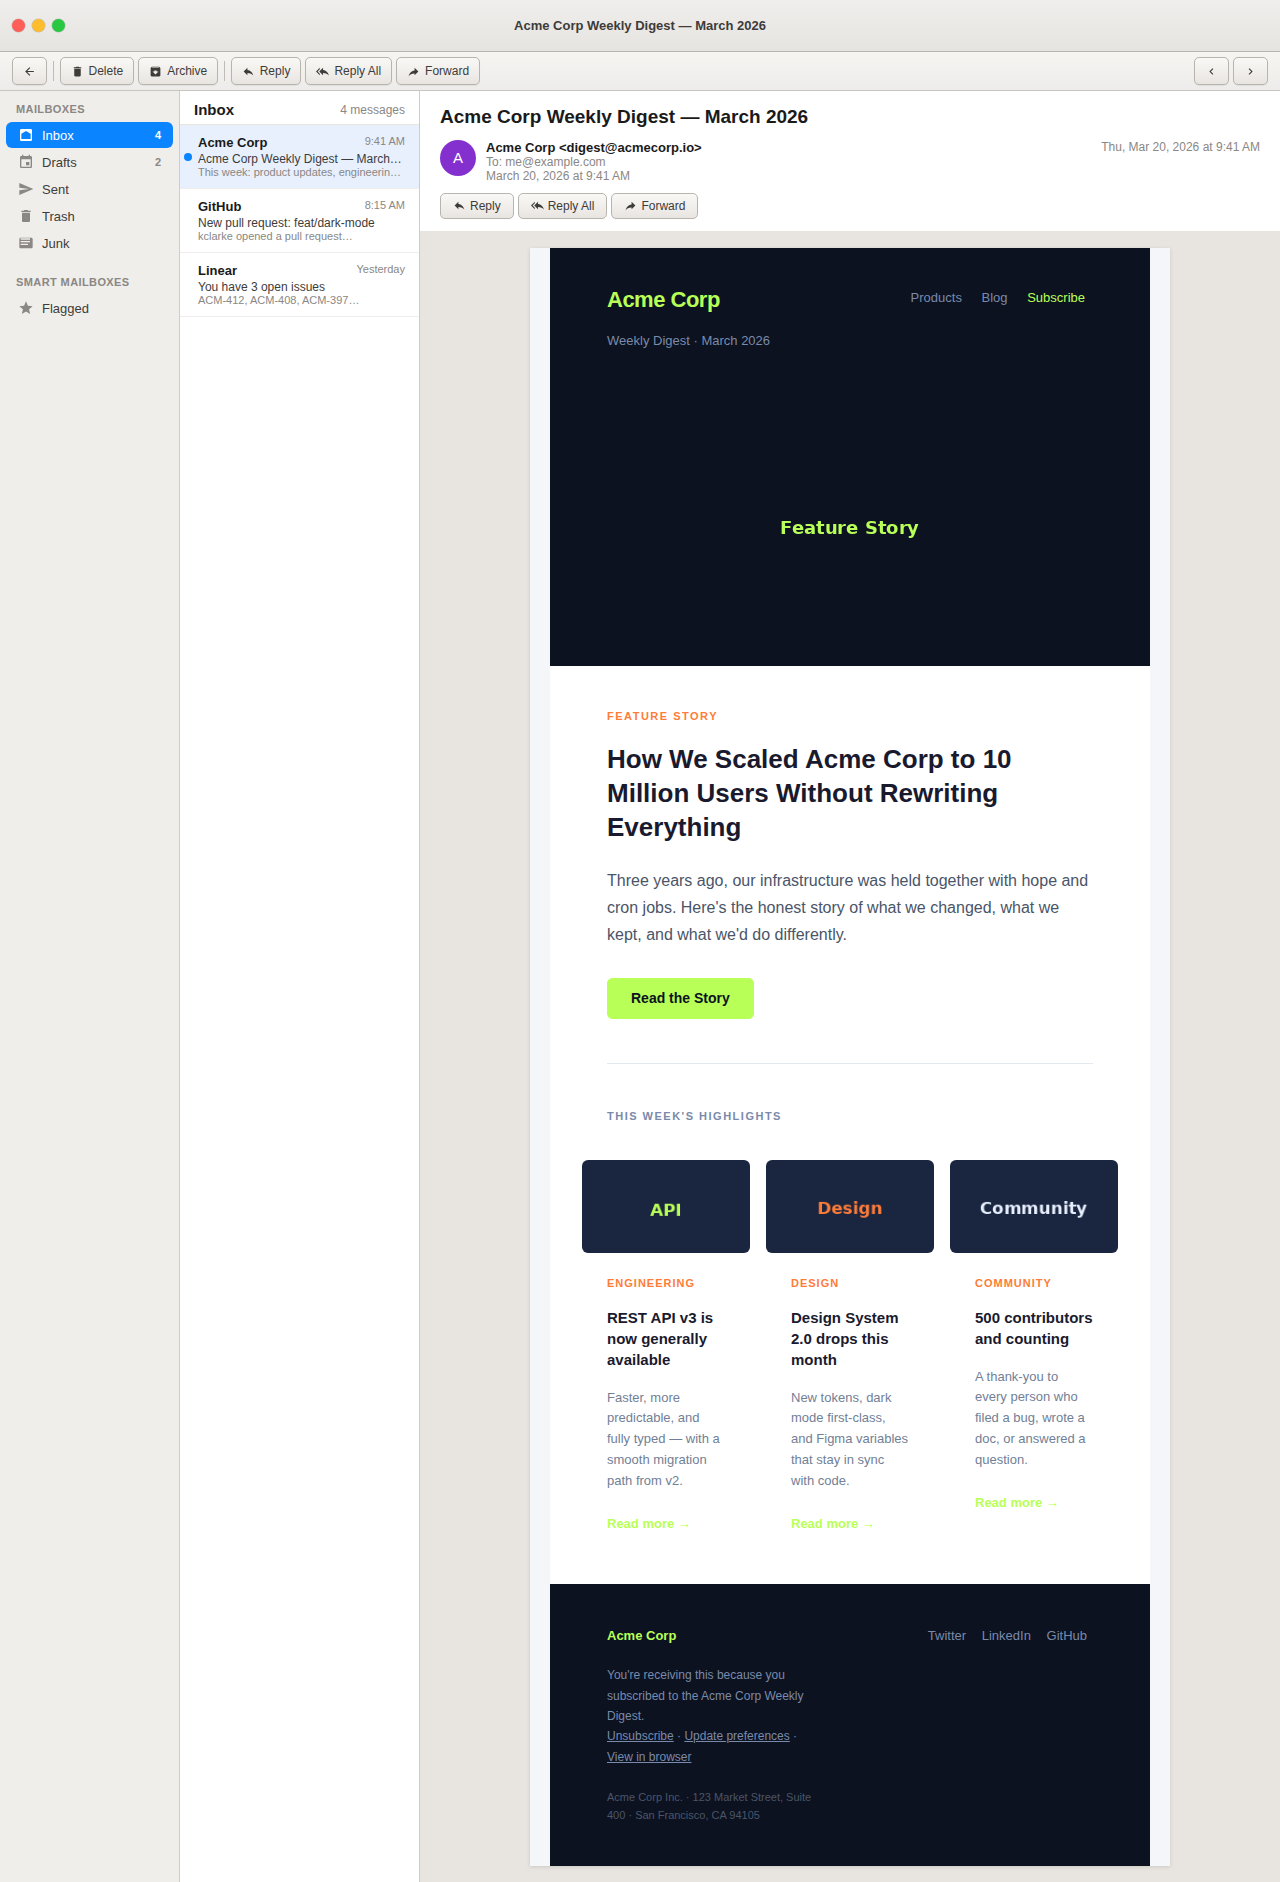
Task: Go to previous message with left chevron
Action: pos(1211,71)
